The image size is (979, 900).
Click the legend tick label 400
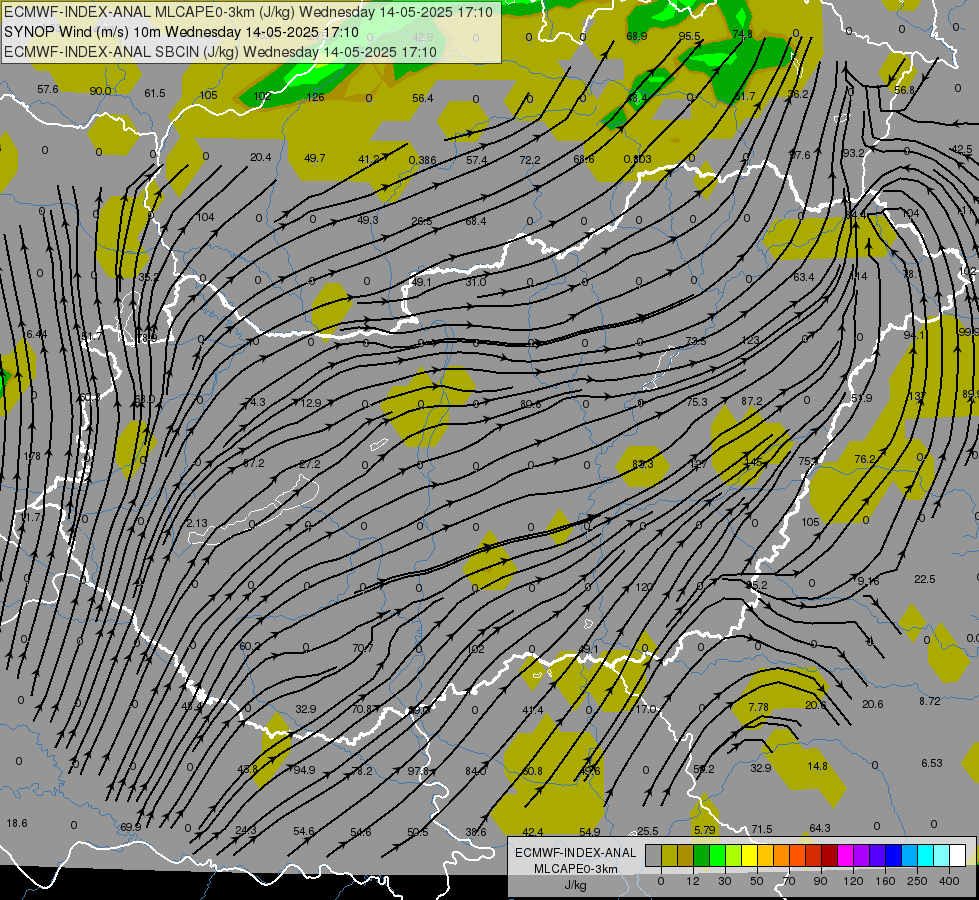(949, 881)
